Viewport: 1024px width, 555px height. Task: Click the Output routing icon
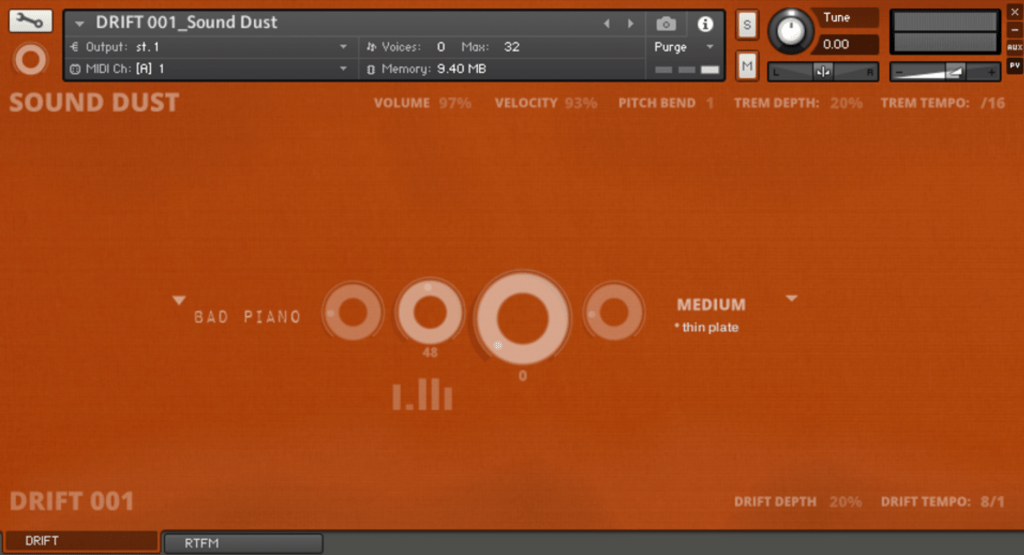click(x=74, y=46)
